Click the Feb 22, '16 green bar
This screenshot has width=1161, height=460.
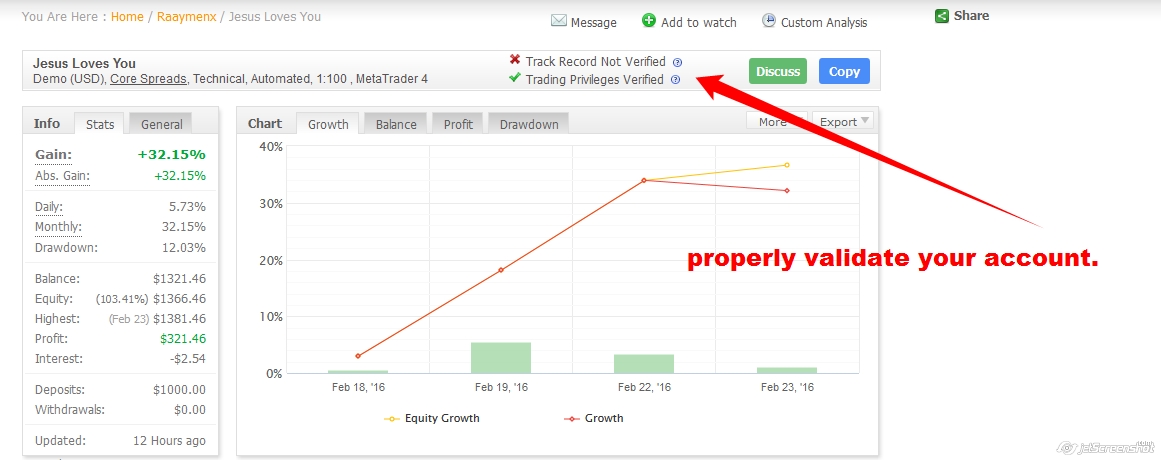[x=644, y=364]
